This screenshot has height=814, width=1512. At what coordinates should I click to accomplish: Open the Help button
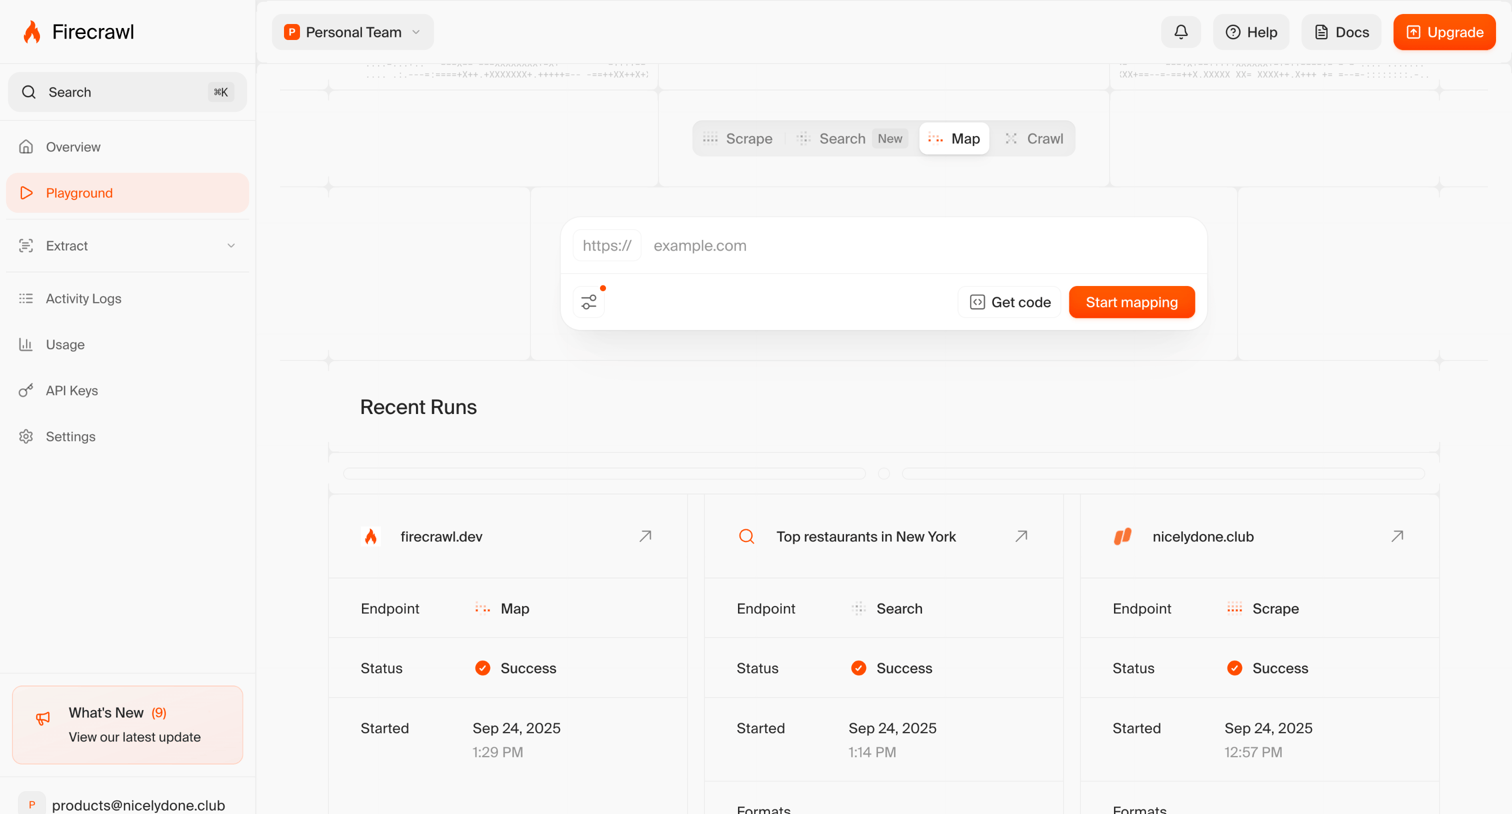pyautogui.click(x=1251, y=32)
